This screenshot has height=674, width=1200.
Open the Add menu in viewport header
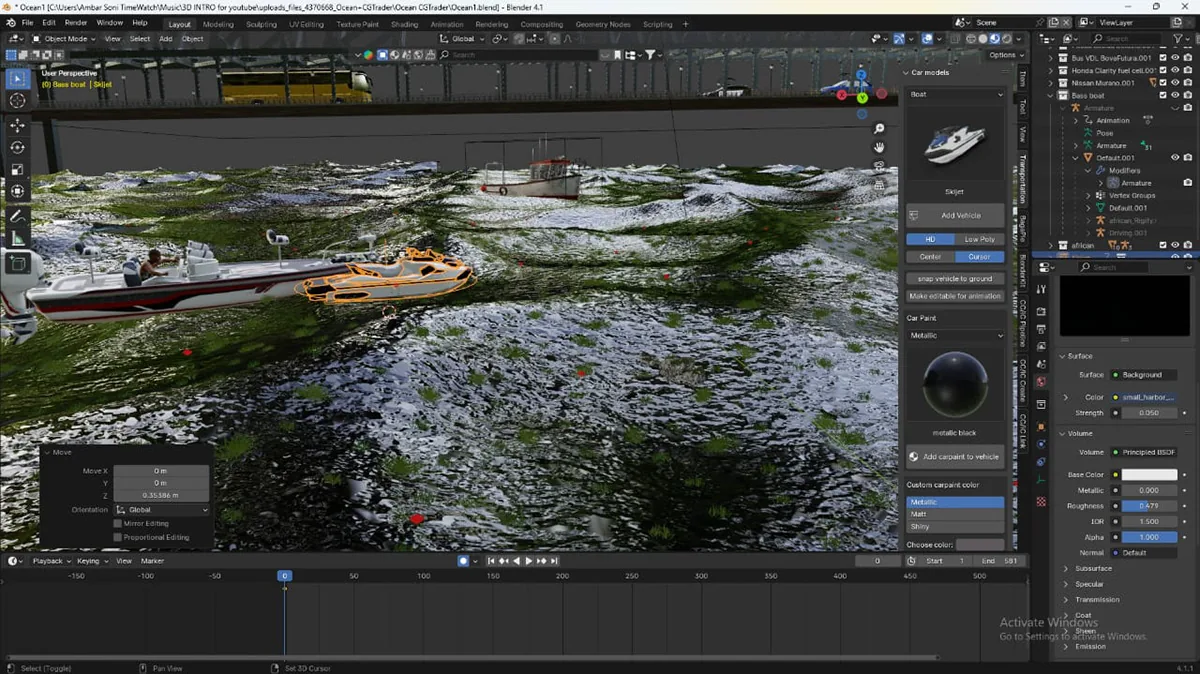[165, 39]
